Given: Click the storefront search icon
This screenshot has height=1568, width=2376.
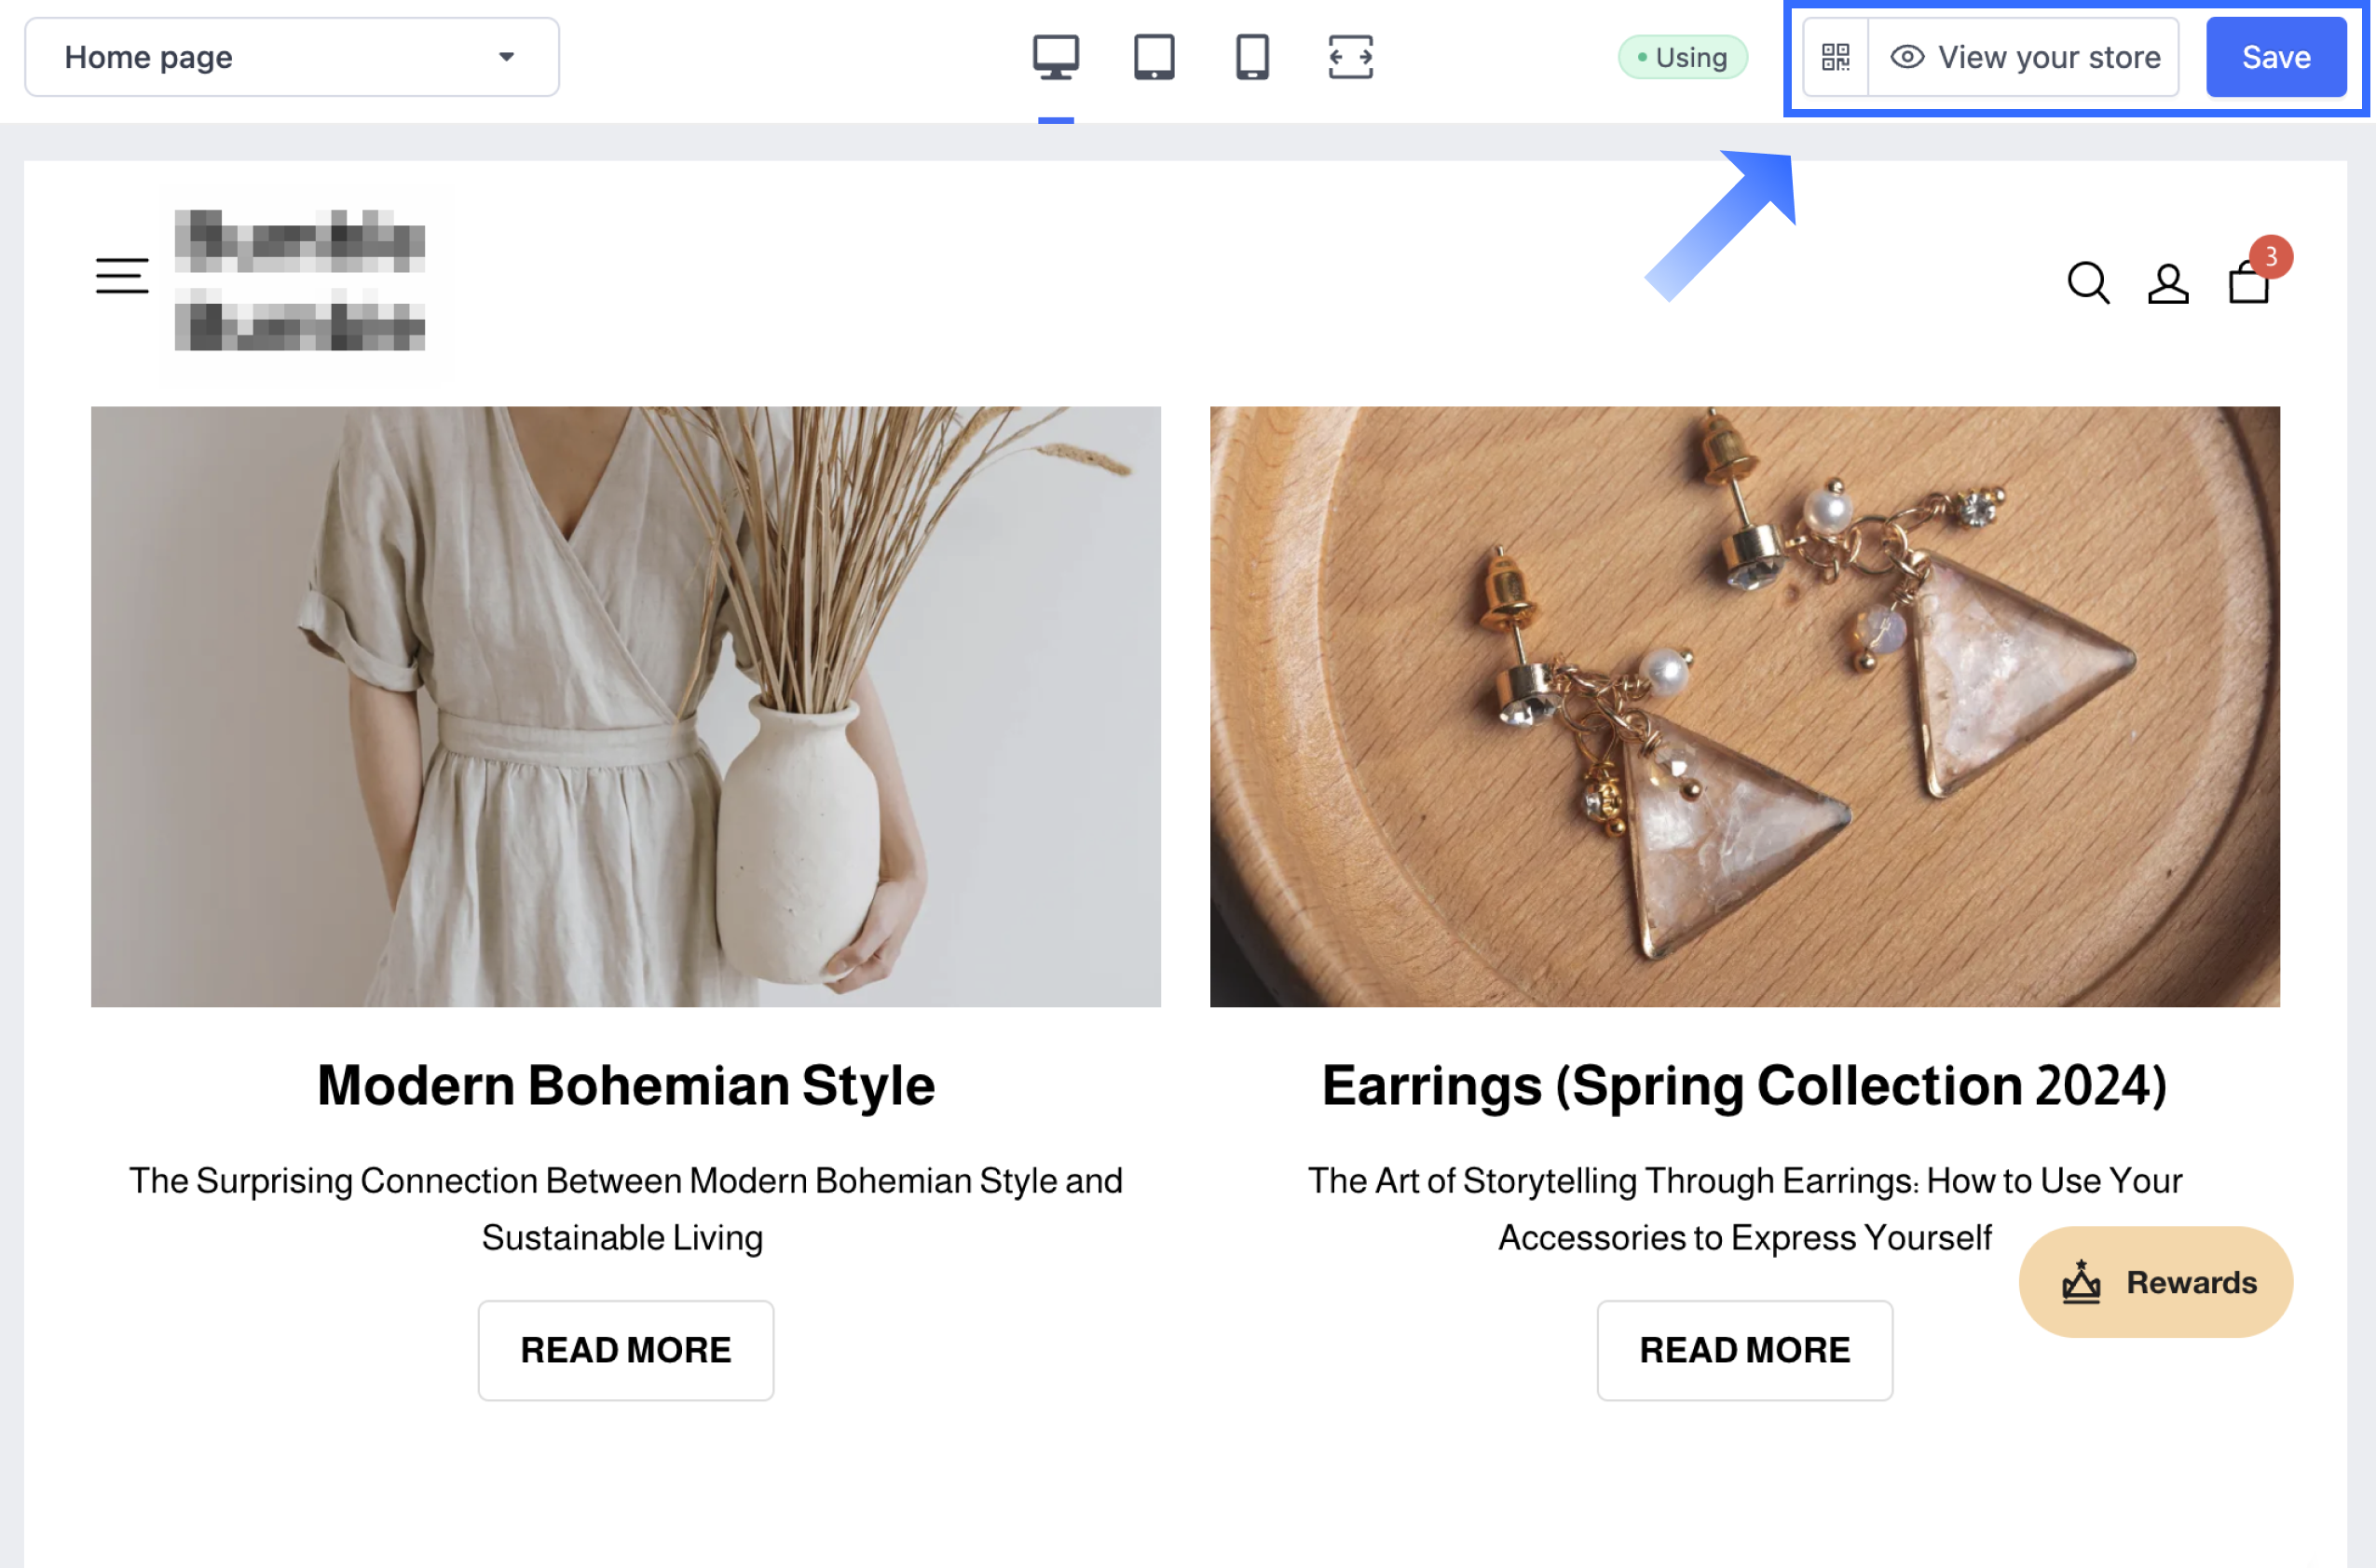Looking at the screenshot, I should pyautogui.click(x=2087, y=283).
